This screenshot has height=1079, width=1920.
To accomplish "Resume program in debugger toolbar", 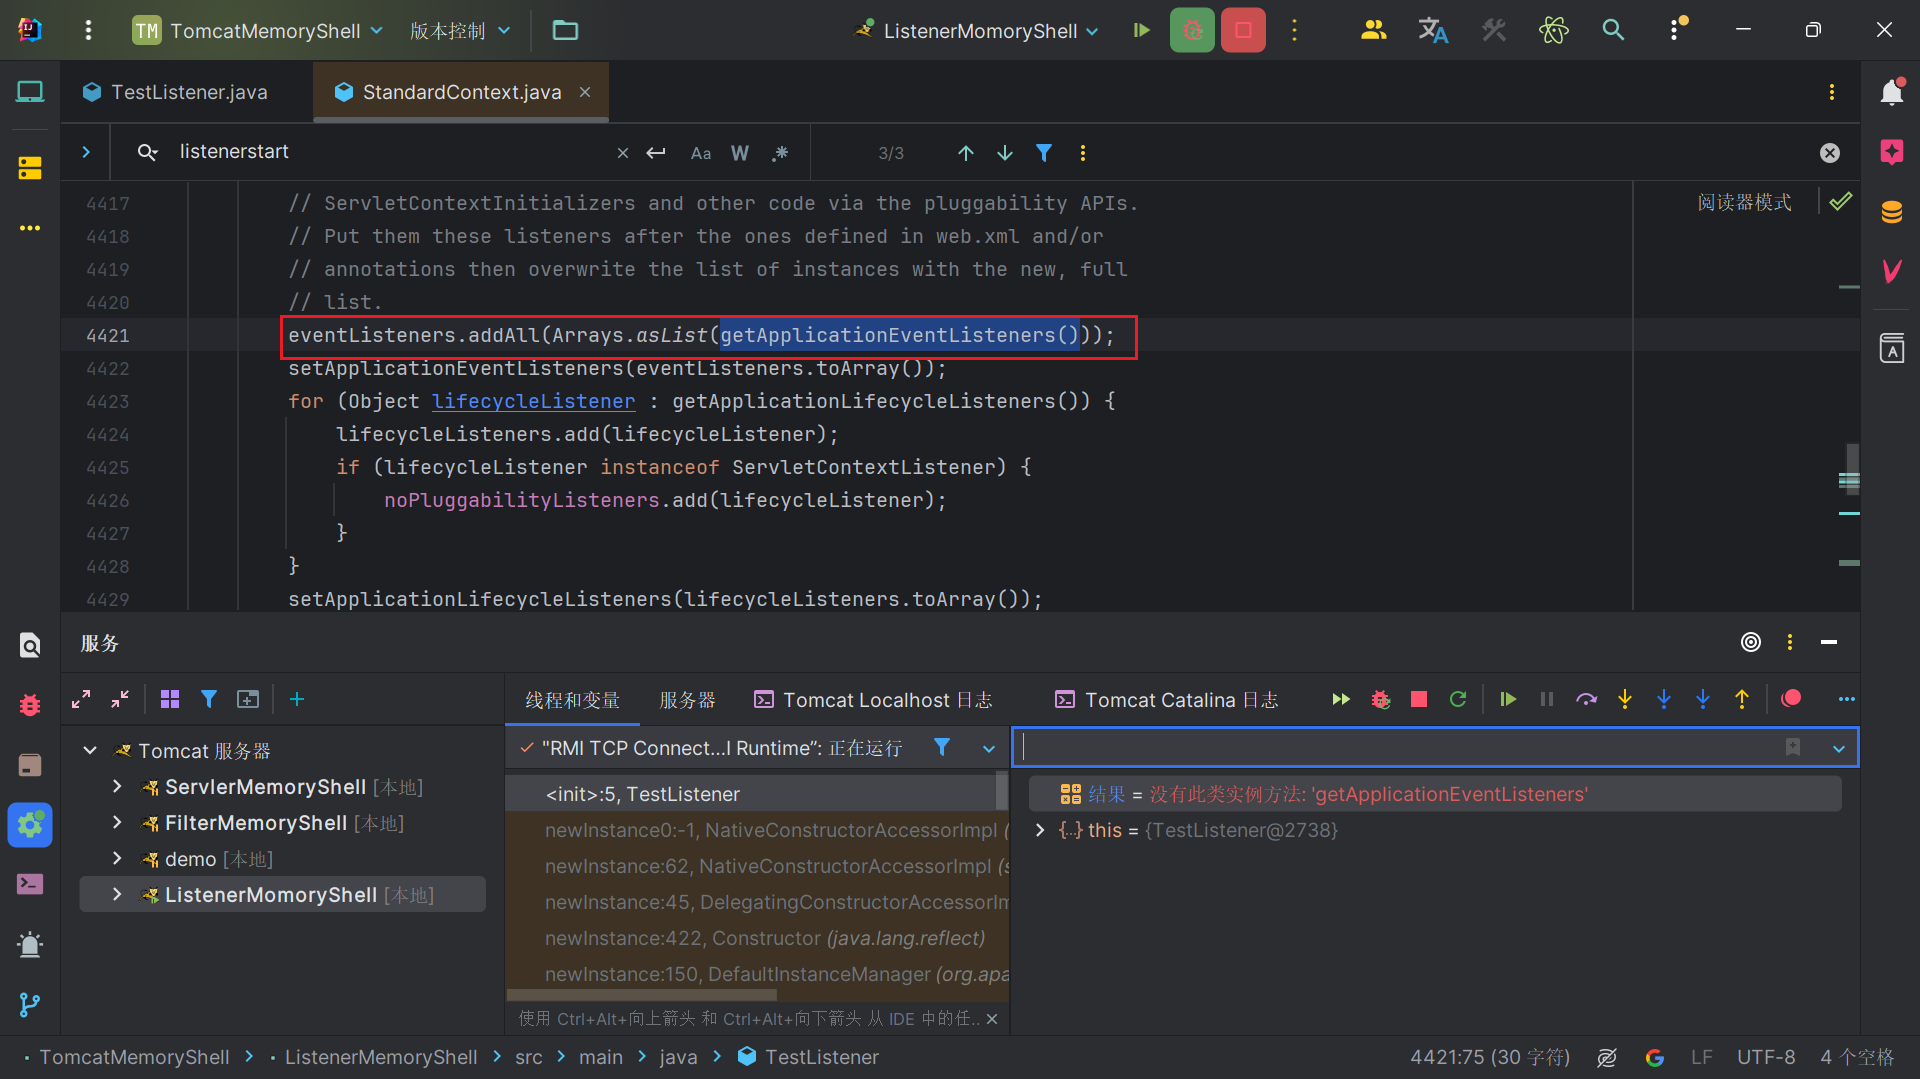I will point(1508,699).
